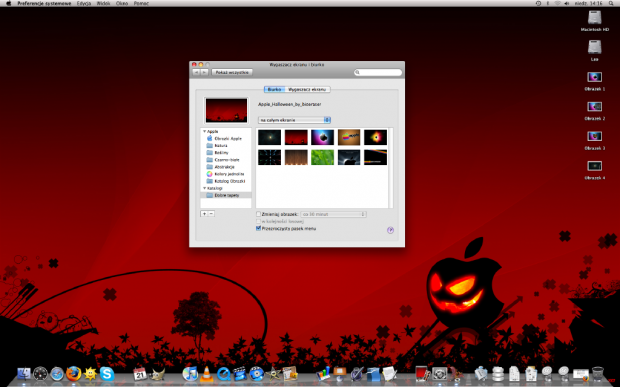Open Obrazek 2 file on desktop
Image resolution: width=620 pixels, height=387 pixels.
coord(594,110)
